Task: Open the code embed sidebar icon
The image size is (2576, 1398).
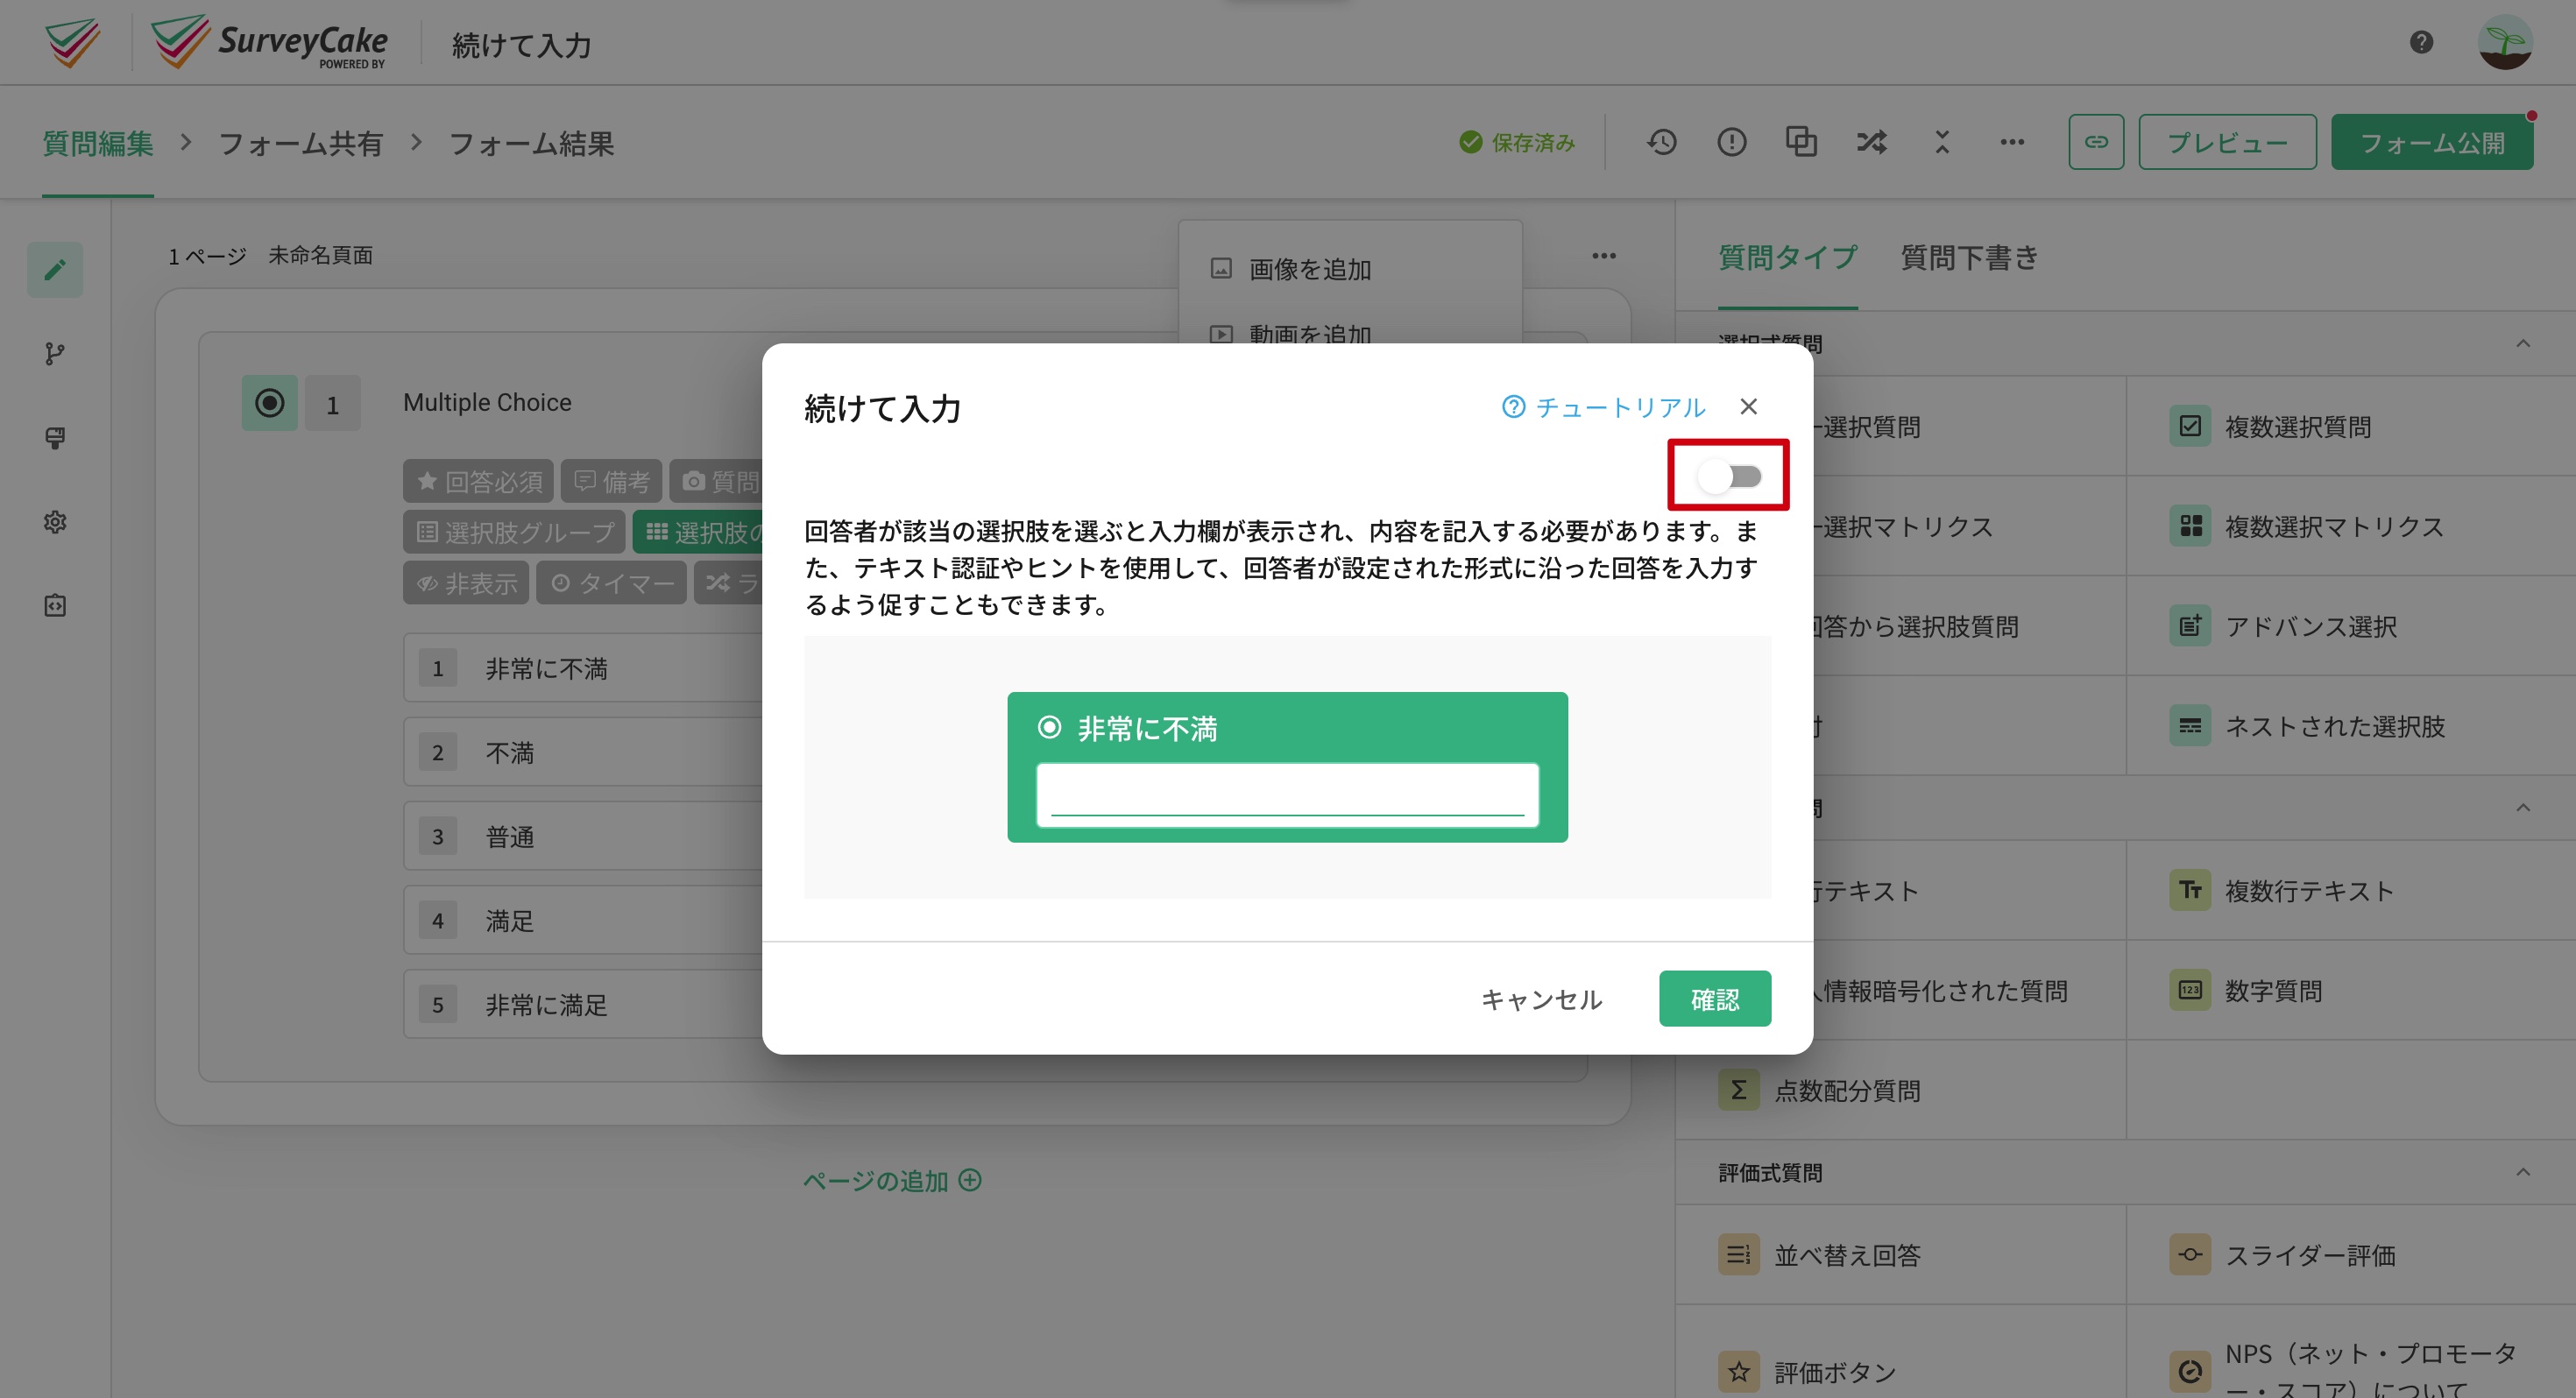Action: 55,605
